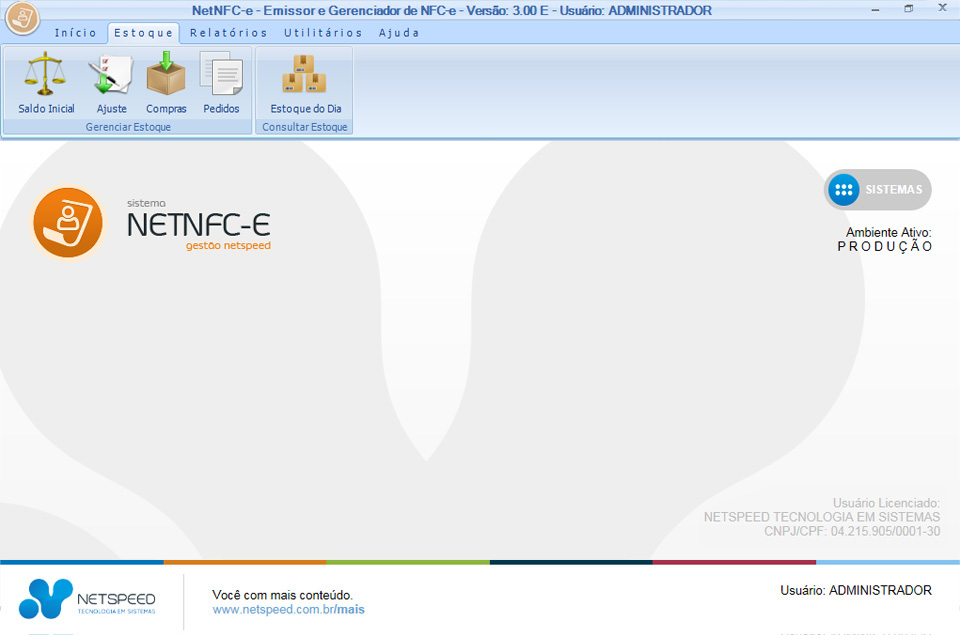Click the Gerenciar Estoque group label
The height and width of the screenshot is (635, 960).
(x=128, y=127)
